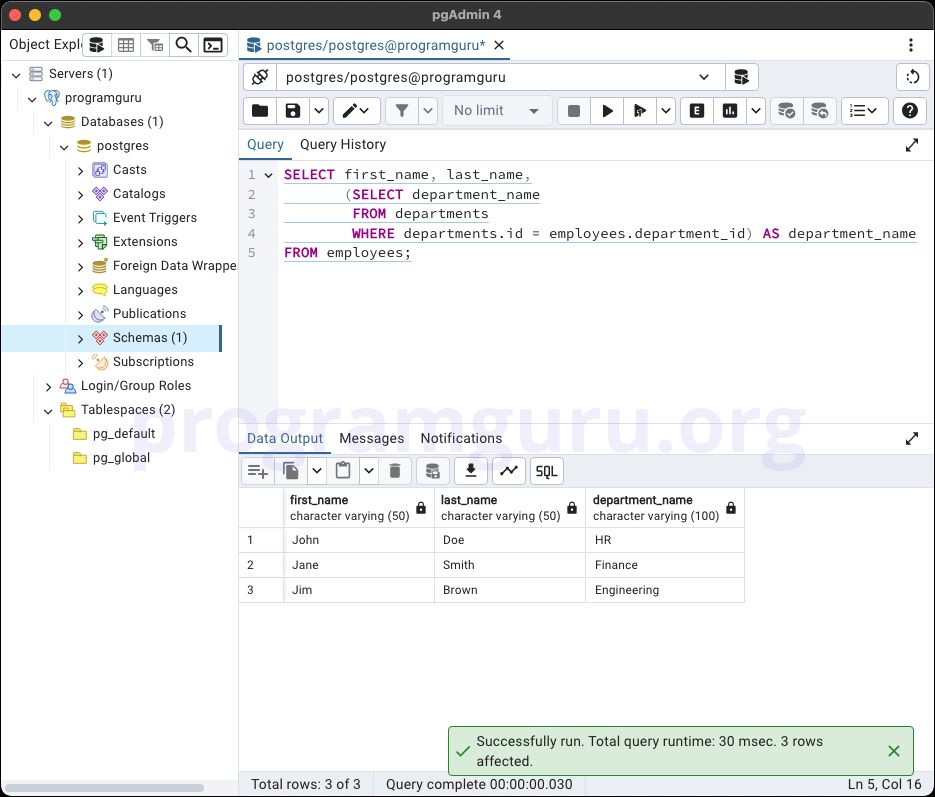Select the postgres/postgres@programguru query tab
935x797 pixels.
pos(376,45)
